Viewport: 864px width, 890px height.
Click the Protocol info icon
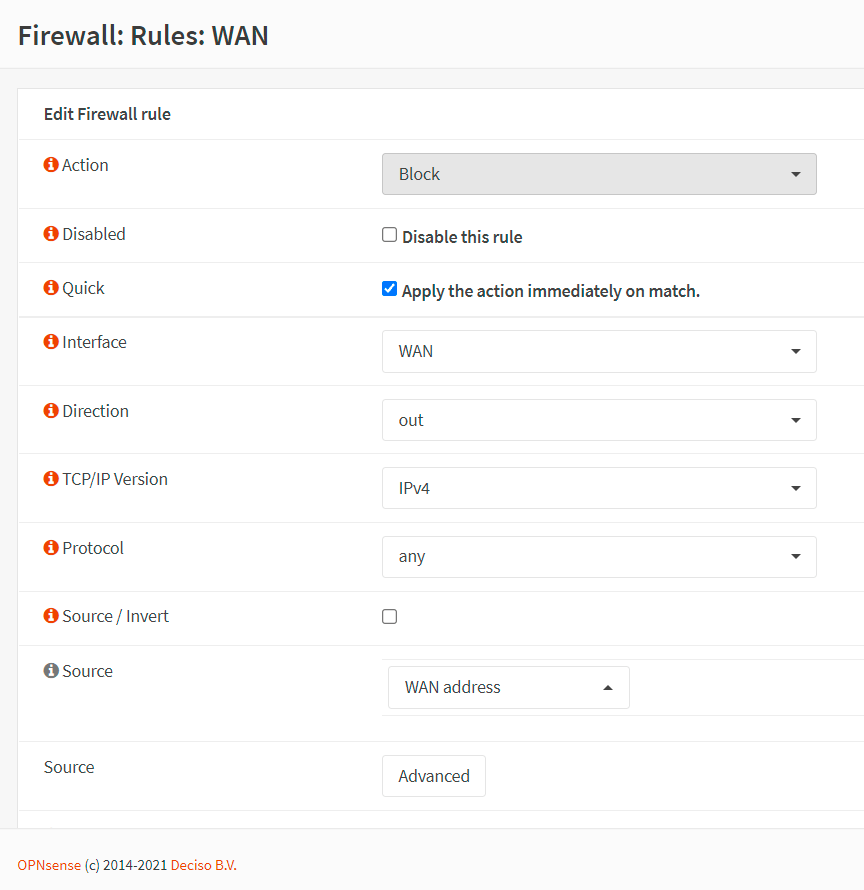click(51, 548)
